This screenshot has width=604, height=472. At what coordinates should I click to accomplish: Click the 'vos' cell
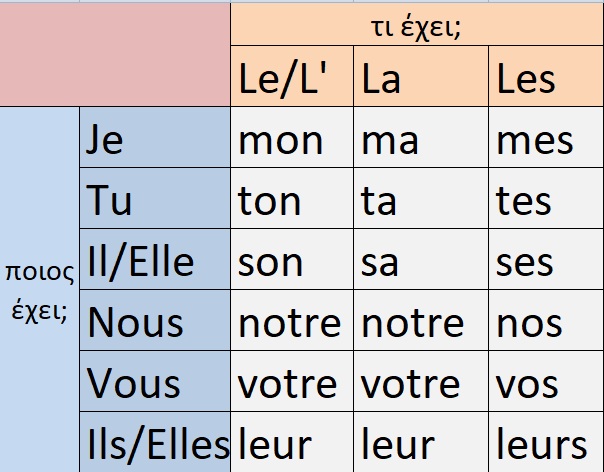click(546, 381)
